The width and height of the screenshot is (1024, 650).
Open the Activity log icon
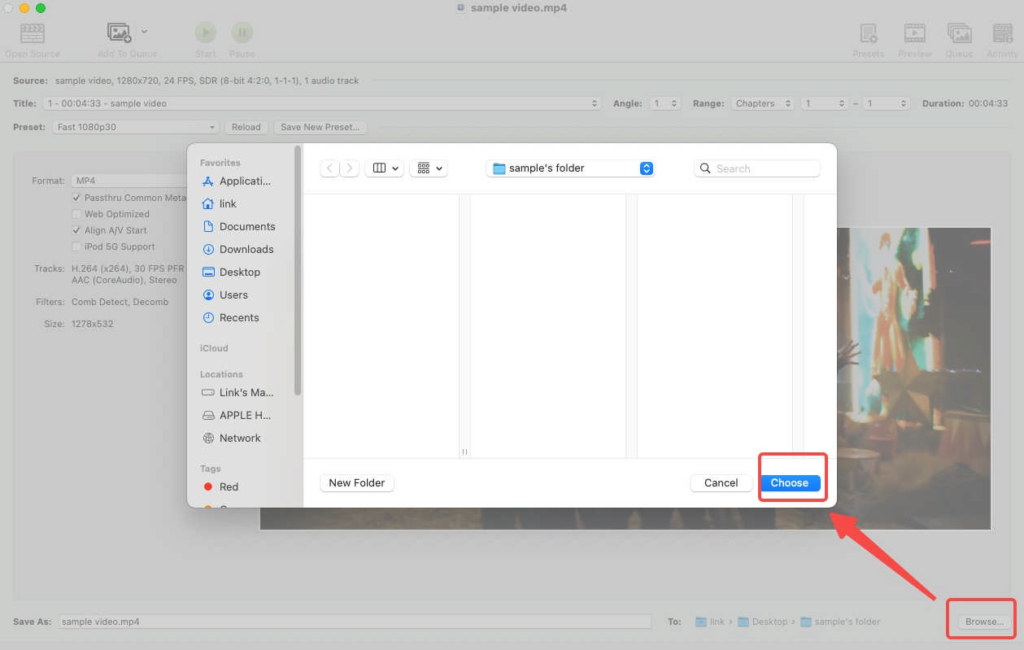(1002, 32)
